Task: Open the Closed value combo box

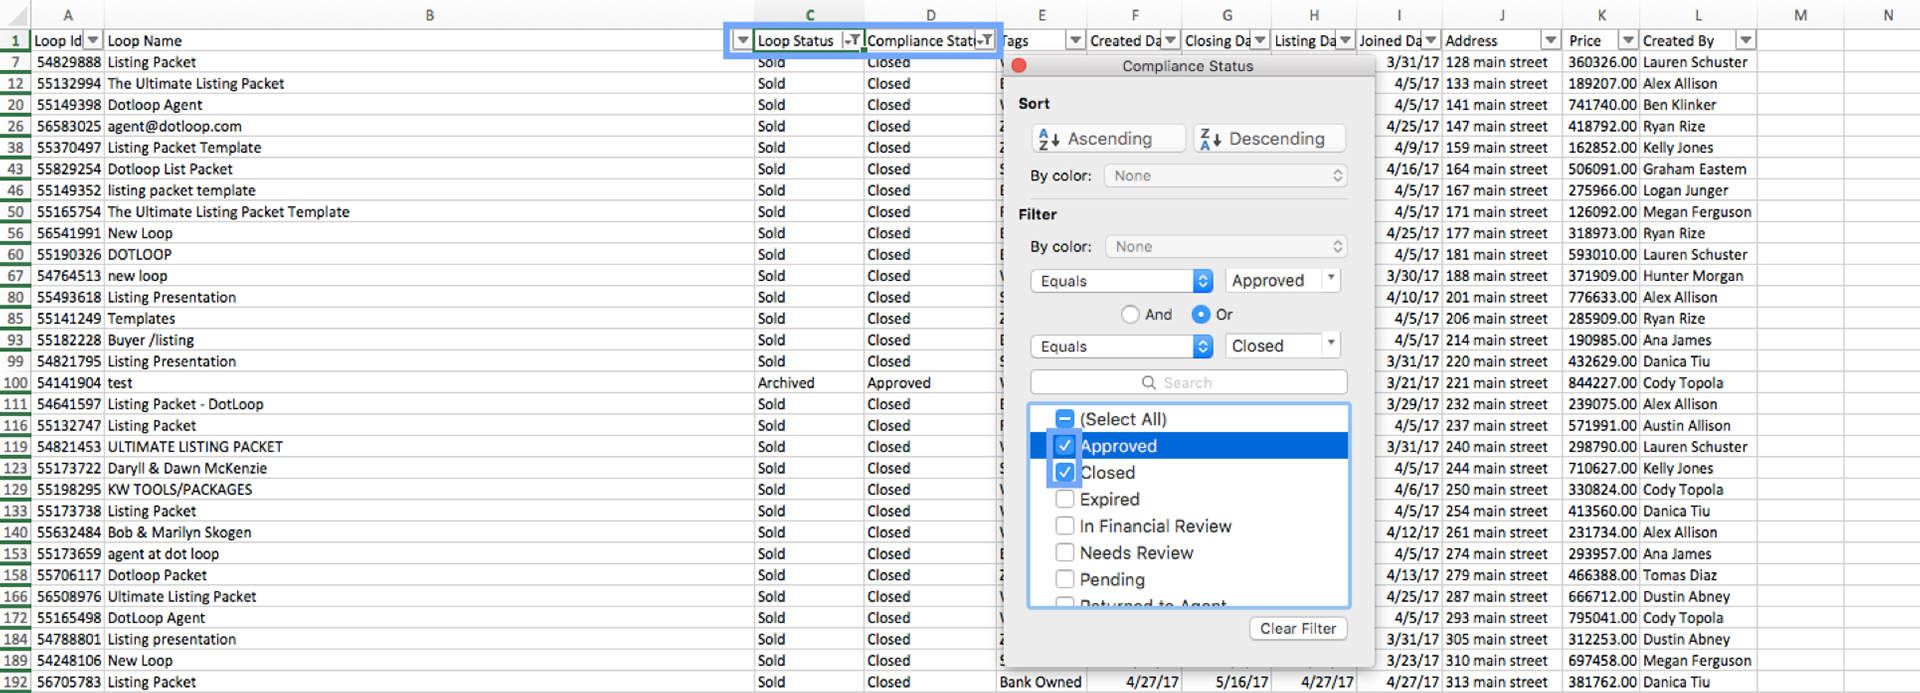Action: click(x=1283, y=346)
